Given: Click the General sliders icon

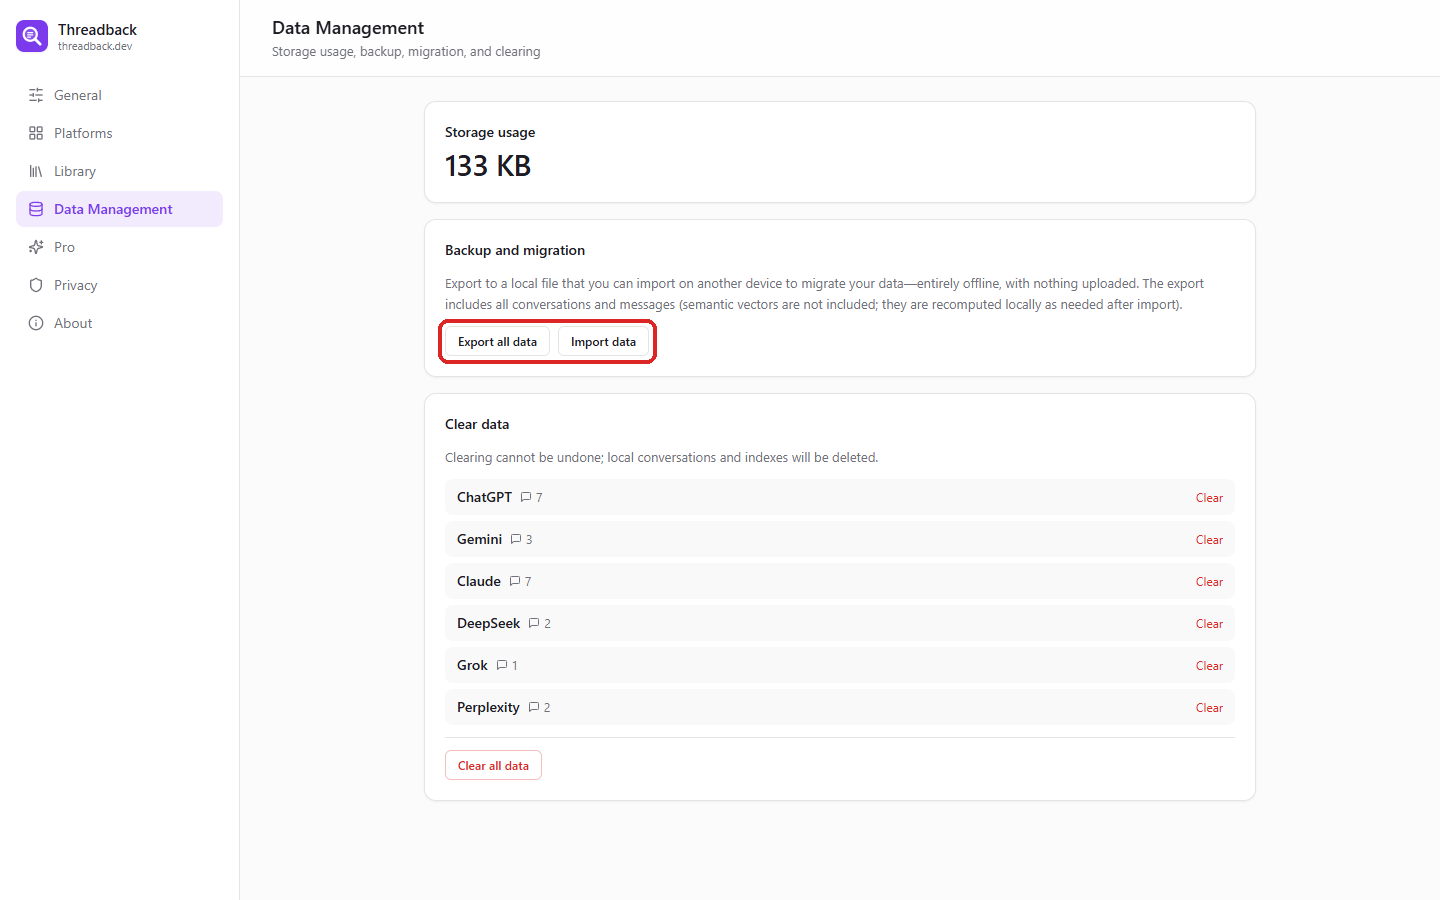Looking at the screenshot, I should [x=36, y=95].
